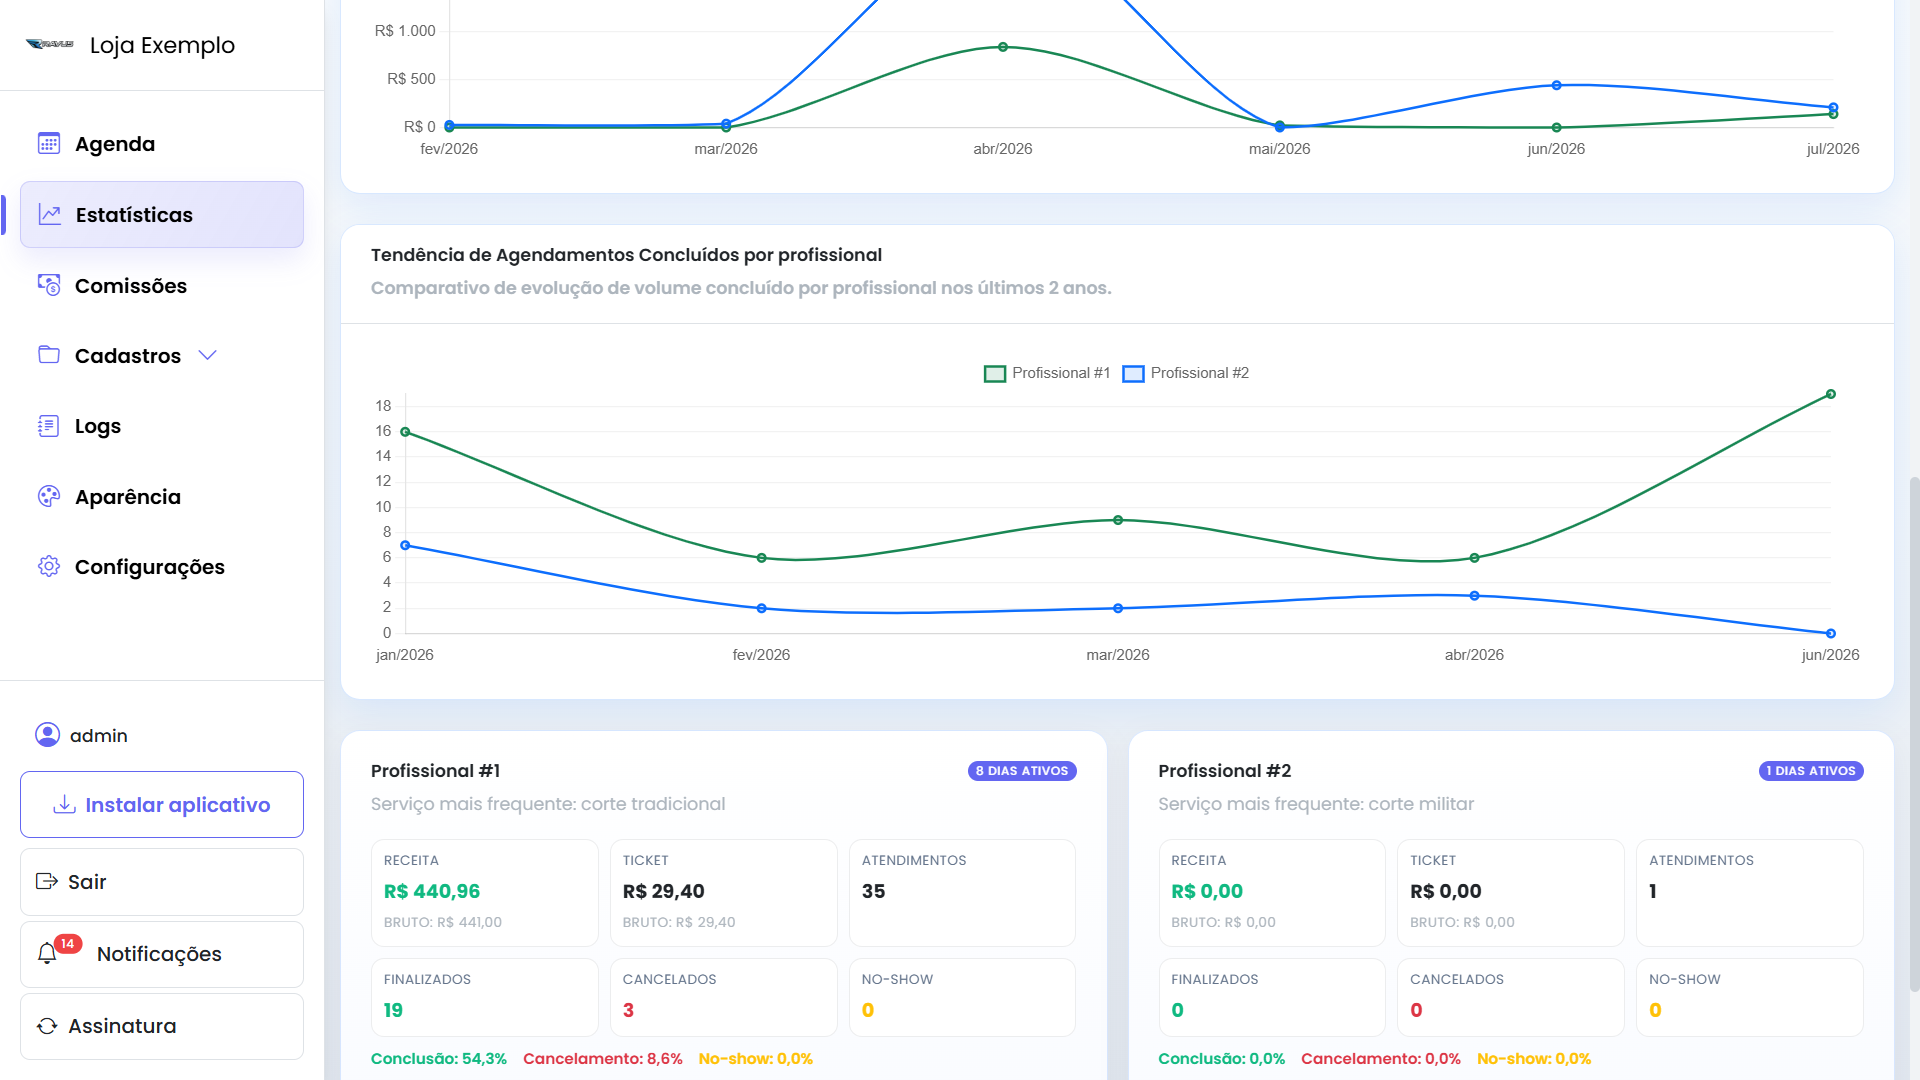Expand the Cadastros submenu chevron
Viewport: 1920px width, 1080px height.
click(x=207, y=355)
